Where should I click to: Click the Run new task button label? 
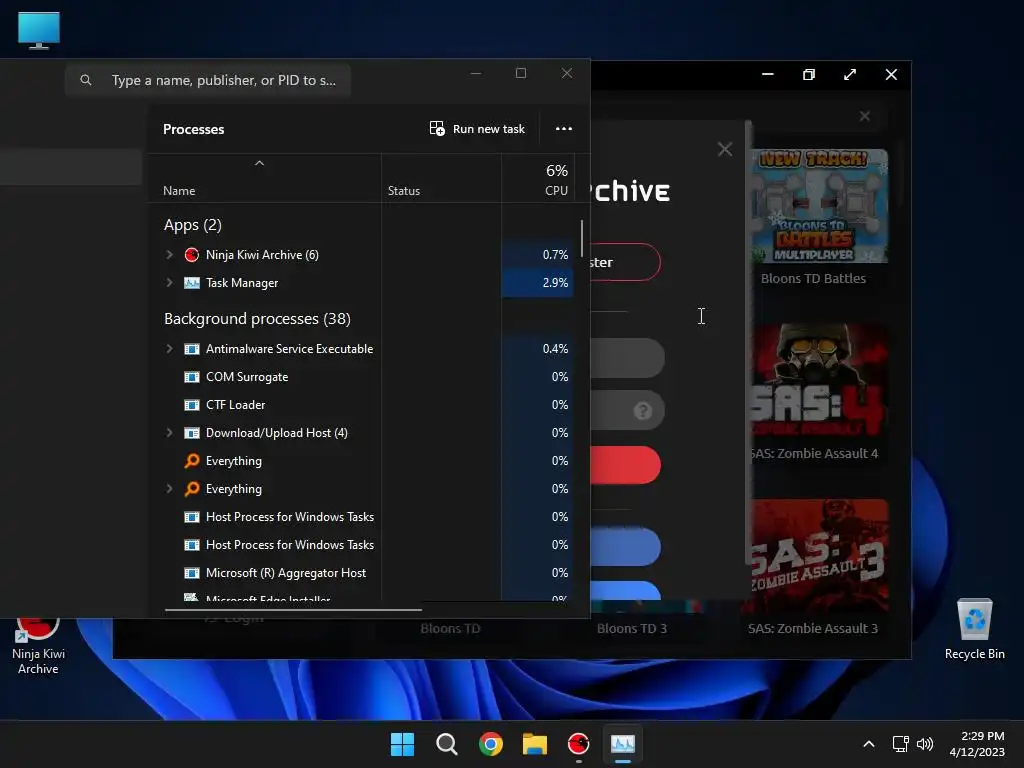488,129
